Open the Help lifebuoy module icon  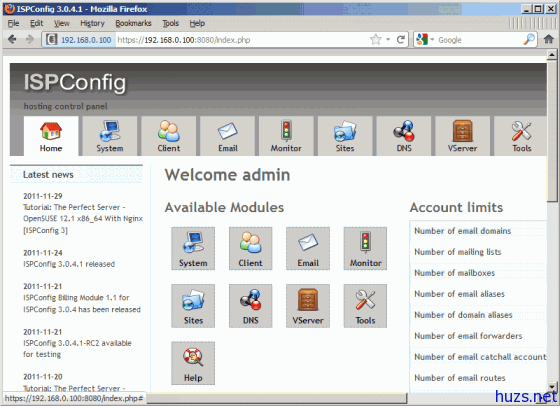193,363
